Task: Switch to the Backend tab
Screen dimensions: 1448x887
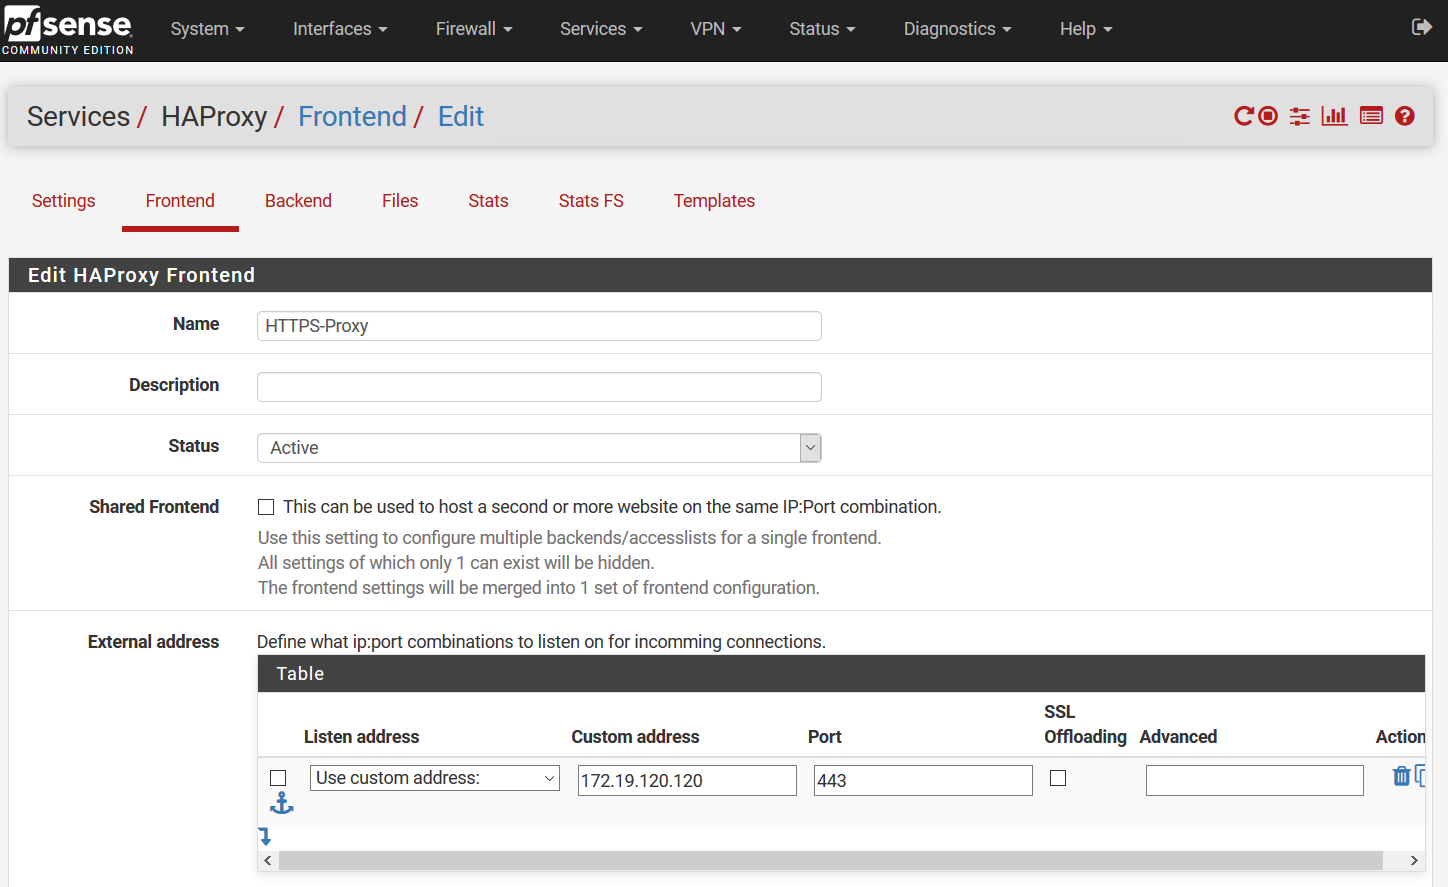Action: click(x=298, y=201)
